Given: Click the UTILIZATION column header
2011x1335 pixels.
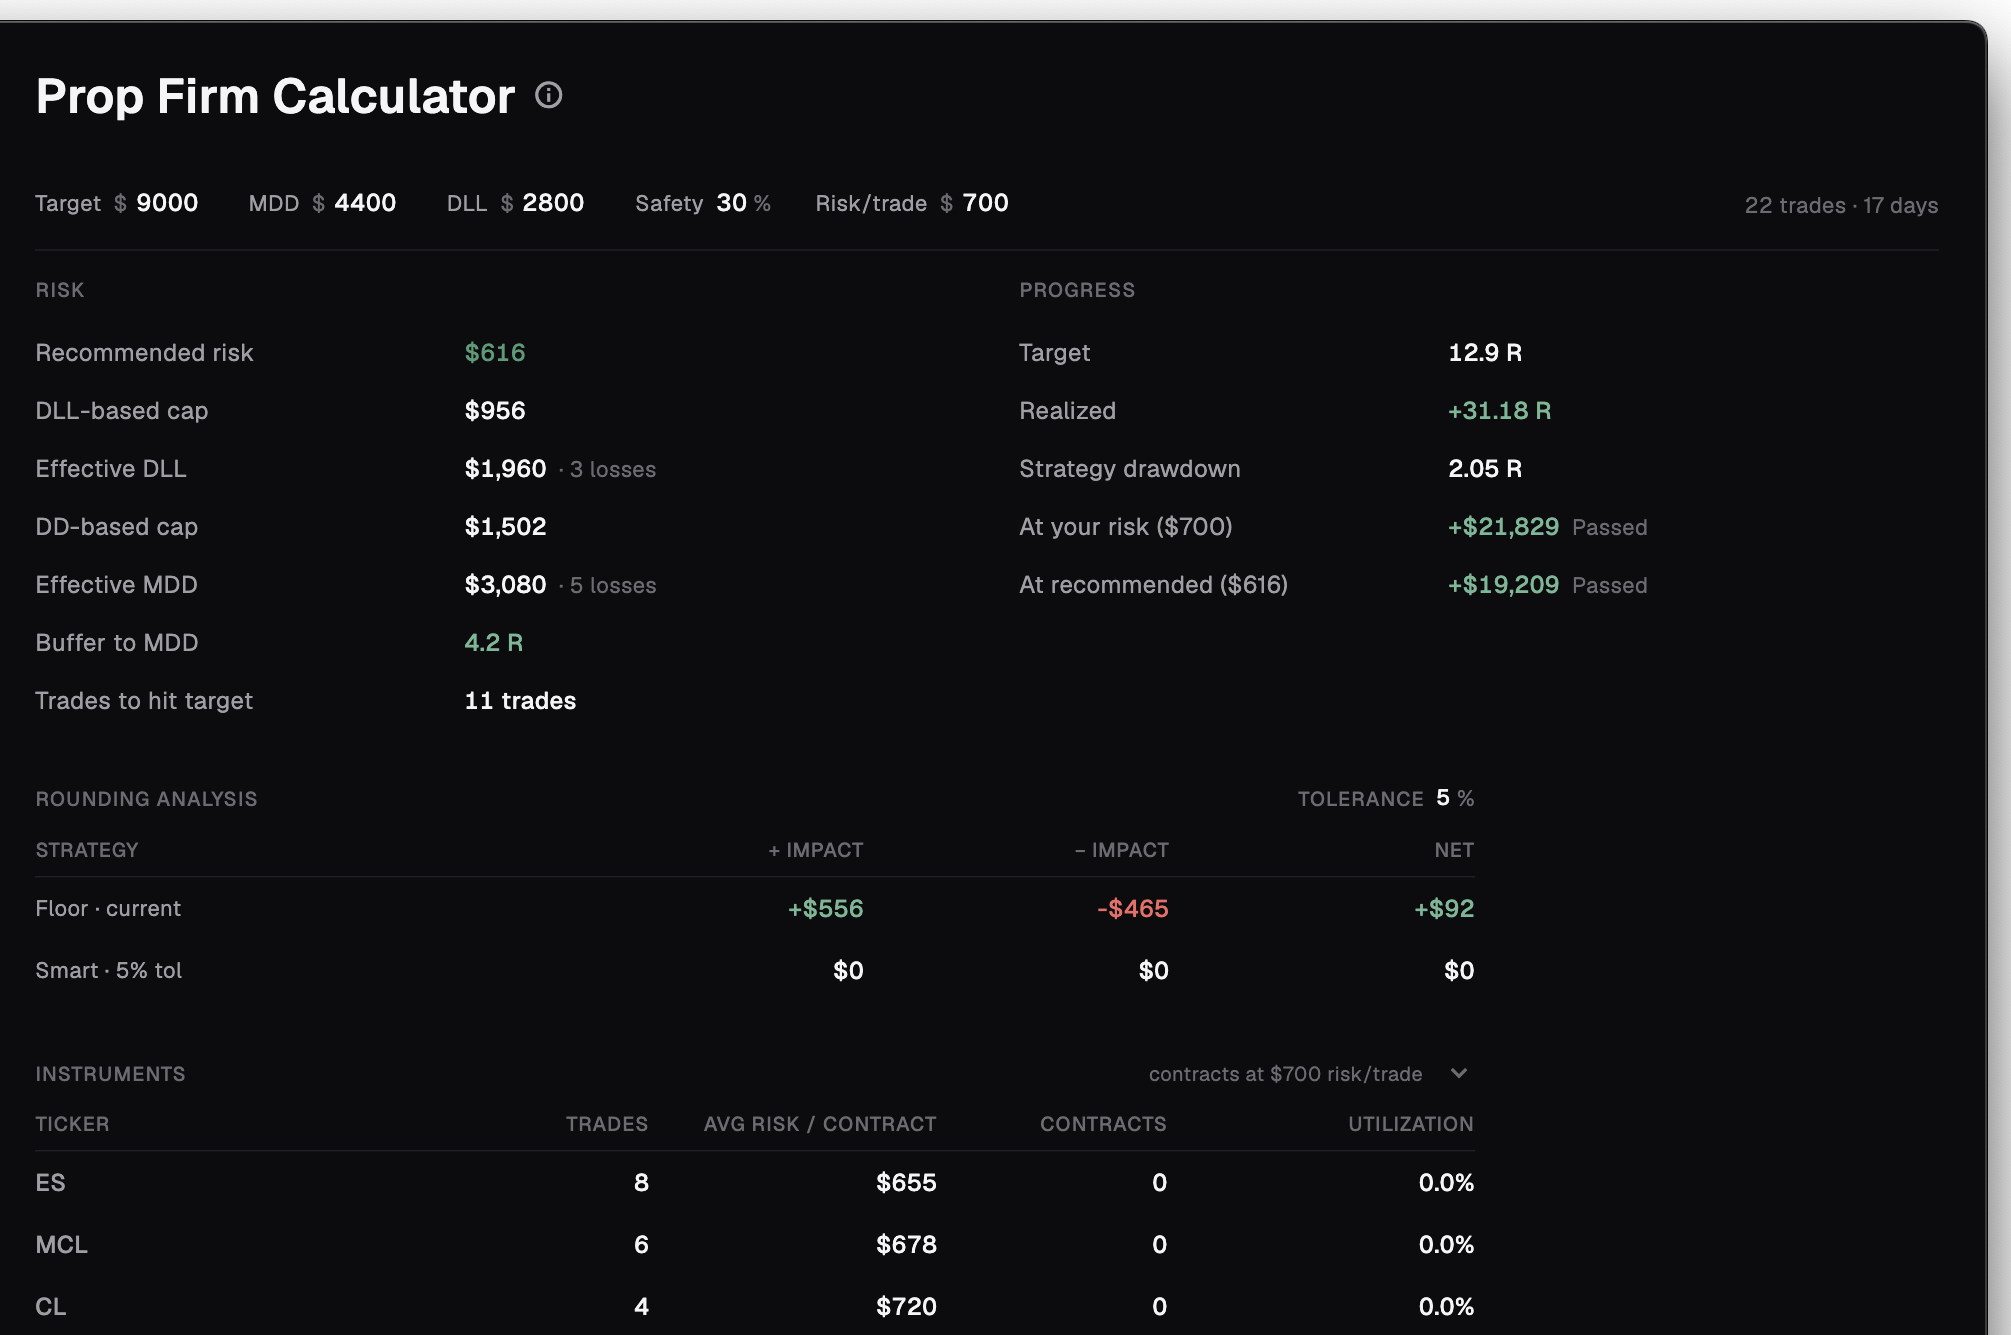Looking at the screenshot, I should tap(1411, 1124).
